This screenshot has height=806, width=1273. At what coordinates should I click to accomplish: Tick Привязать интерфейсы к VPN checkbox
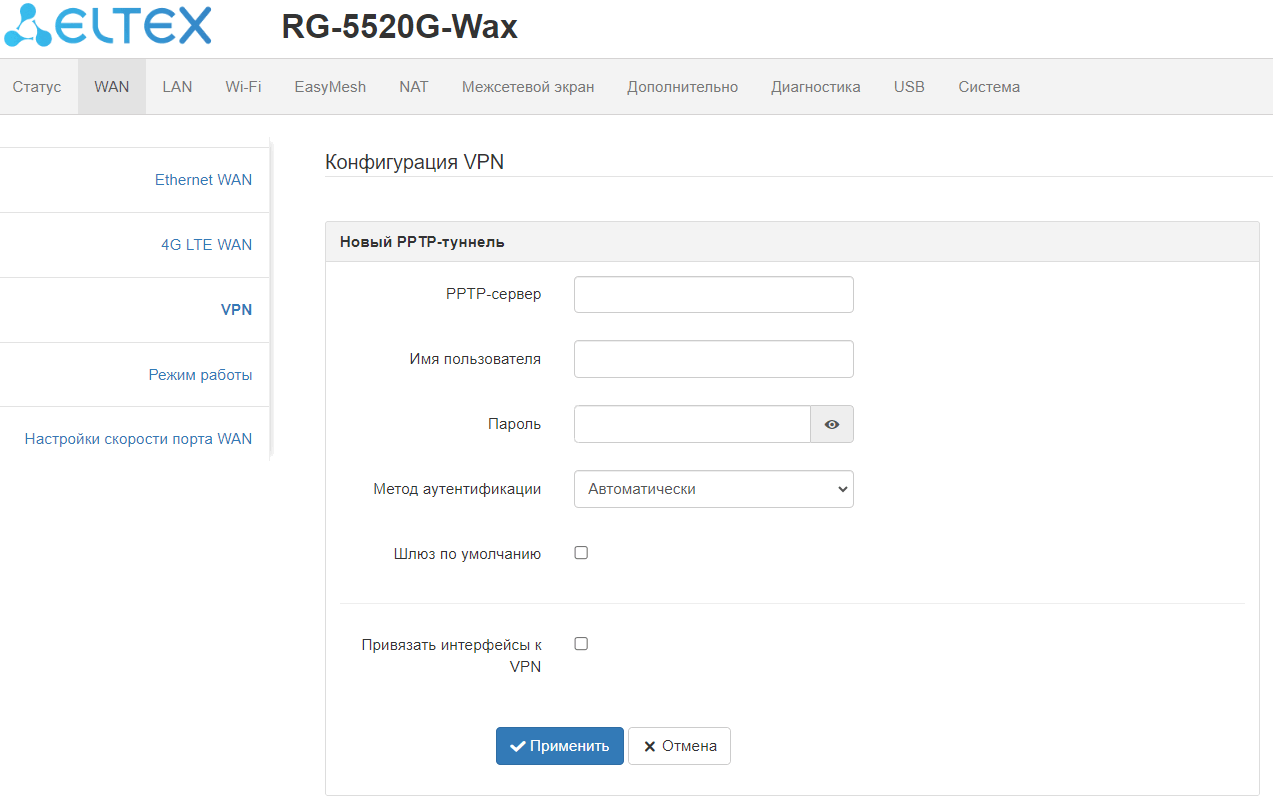(x=581, y=644)
